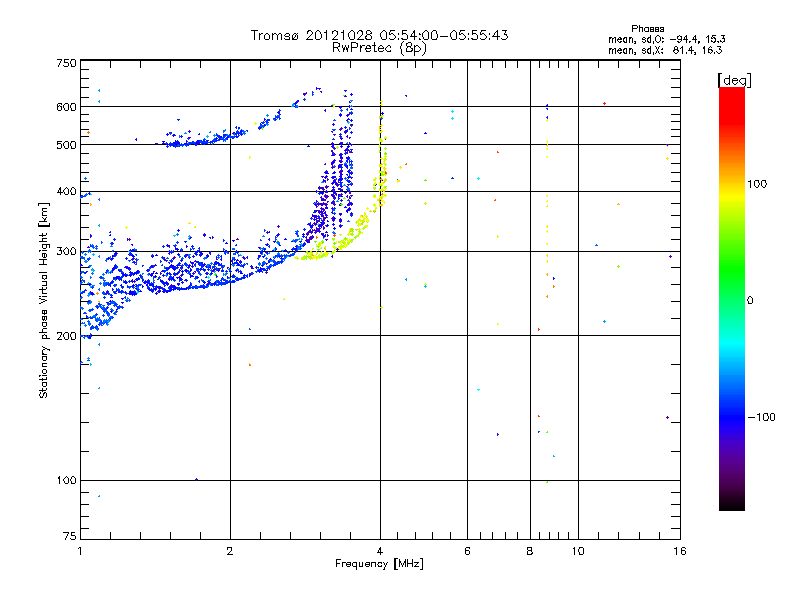Screen dimensions: 800x600
Task: Click the x-axis tick label '6'
Action: 467,551
